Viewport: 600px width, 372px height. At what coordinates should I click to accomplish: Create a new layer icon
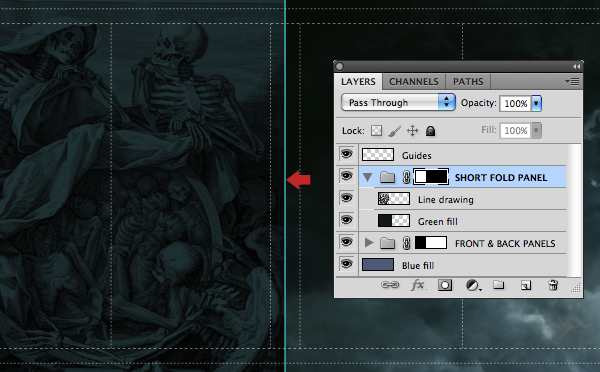(526, 285)
